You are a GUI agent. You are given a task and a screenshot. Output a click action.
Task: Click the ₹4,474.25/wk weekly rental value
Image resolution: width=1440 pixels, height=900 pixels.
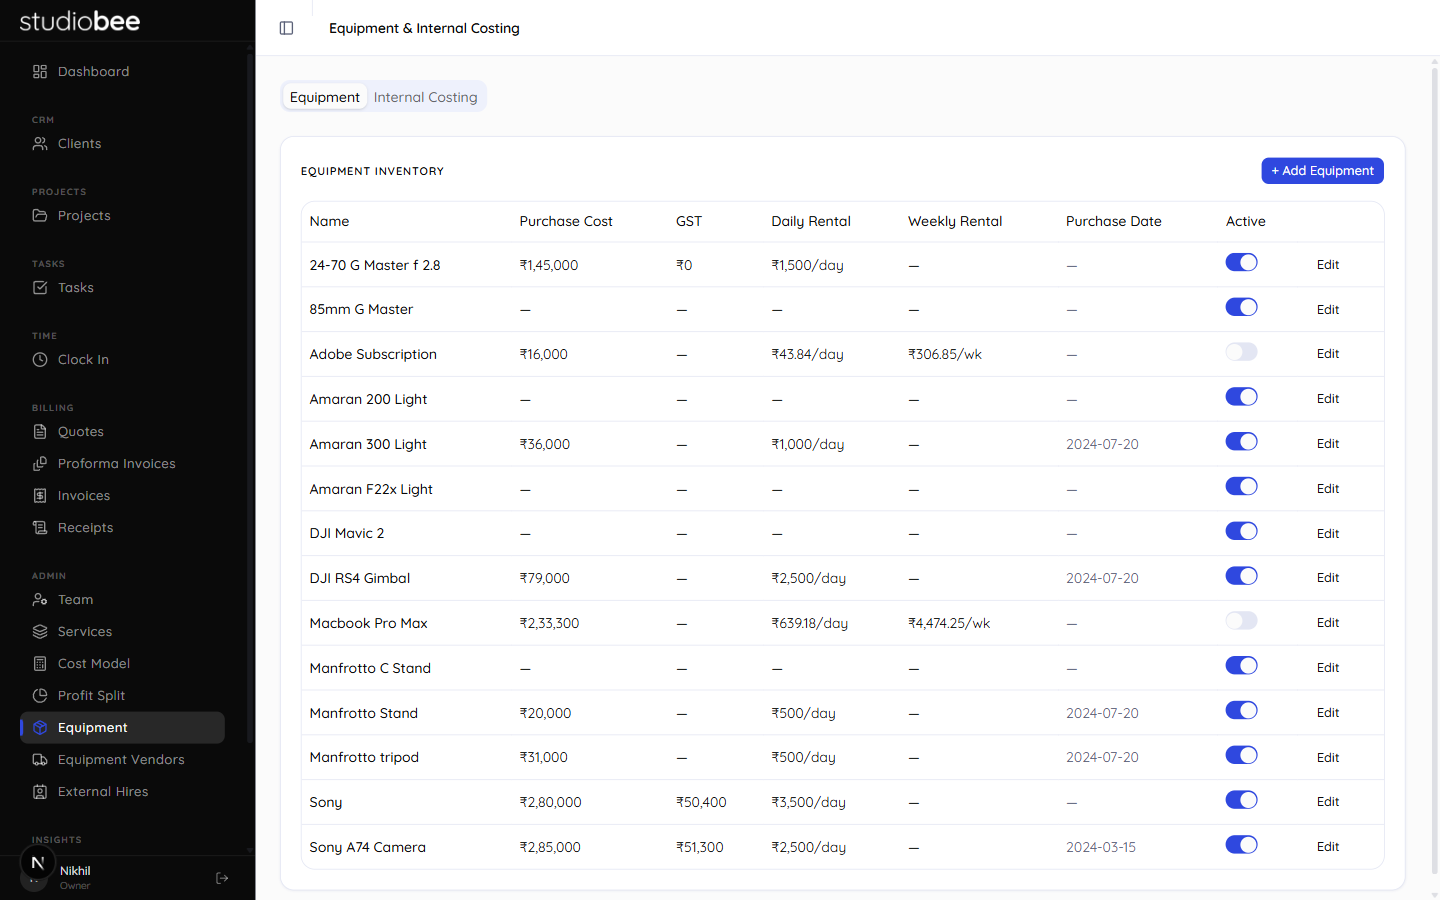point(949,623)
